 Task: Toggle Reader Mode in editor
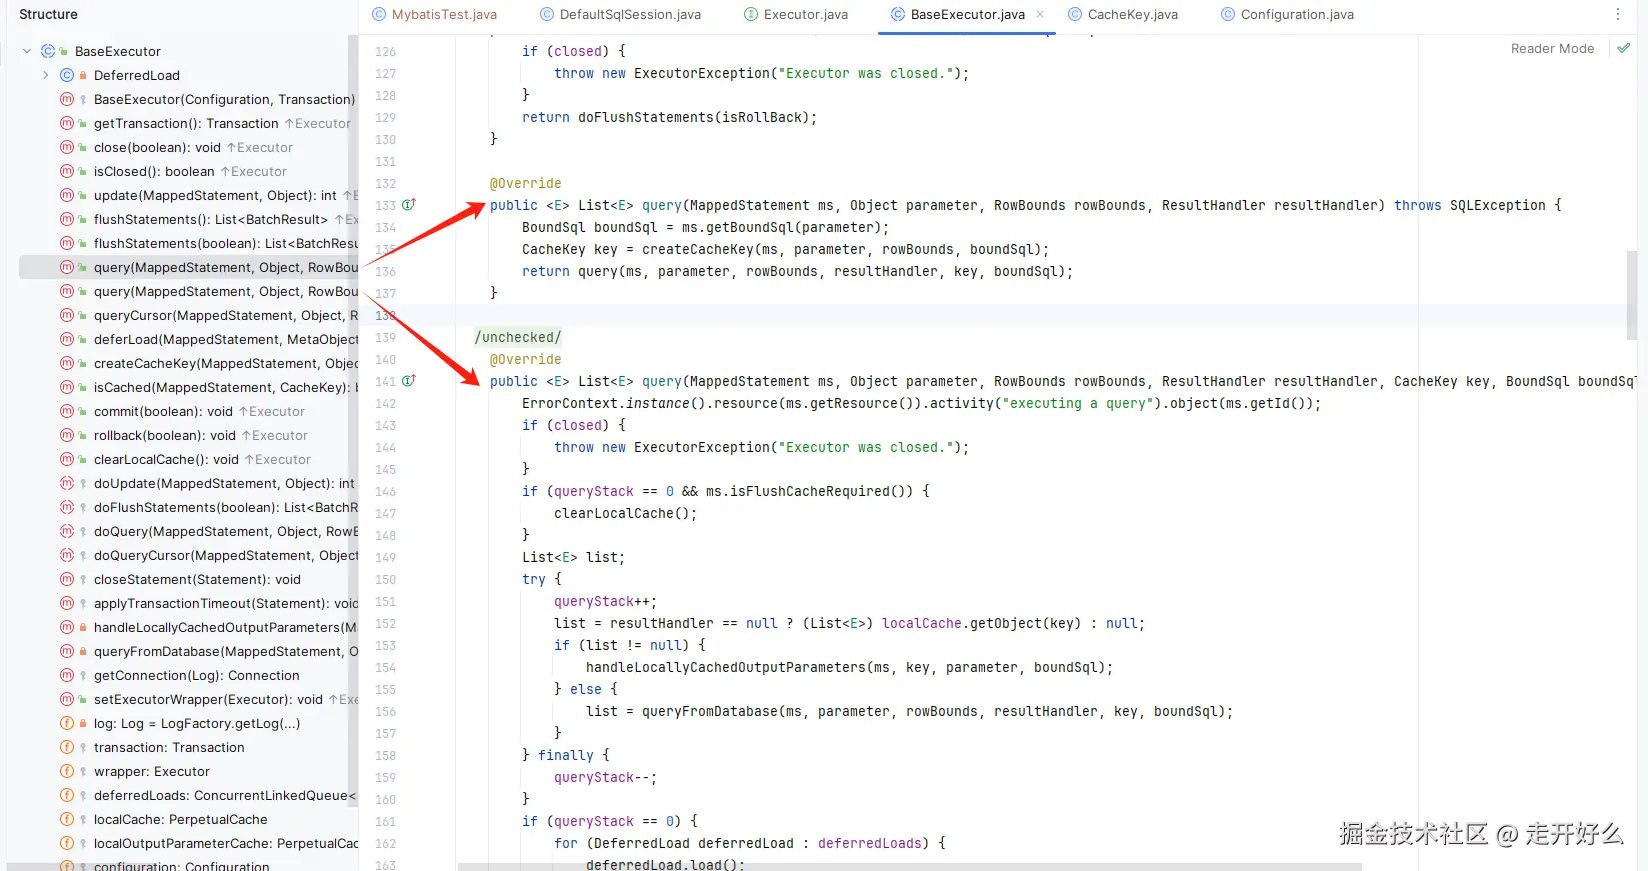pos(1552,48)
